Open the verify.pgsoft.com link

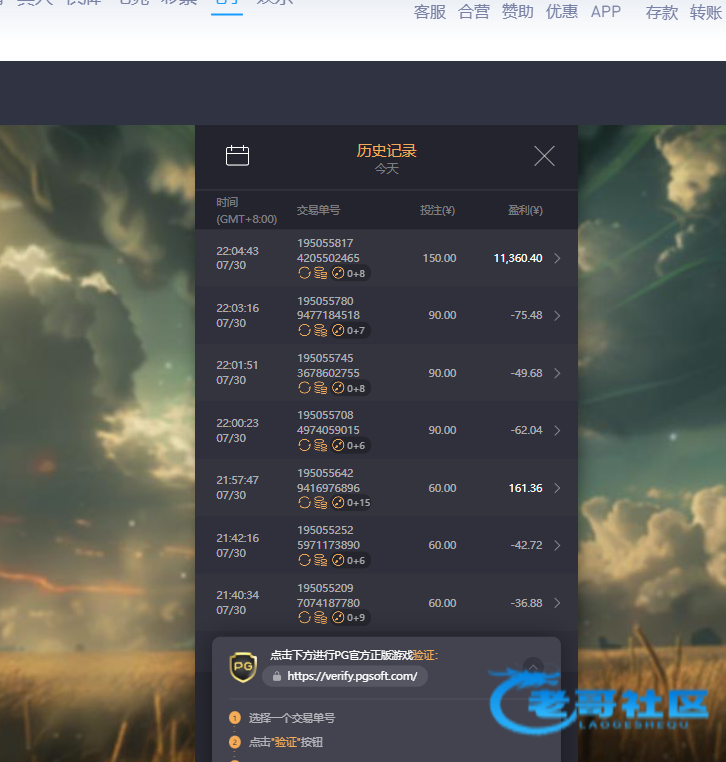tap(345, 676)
